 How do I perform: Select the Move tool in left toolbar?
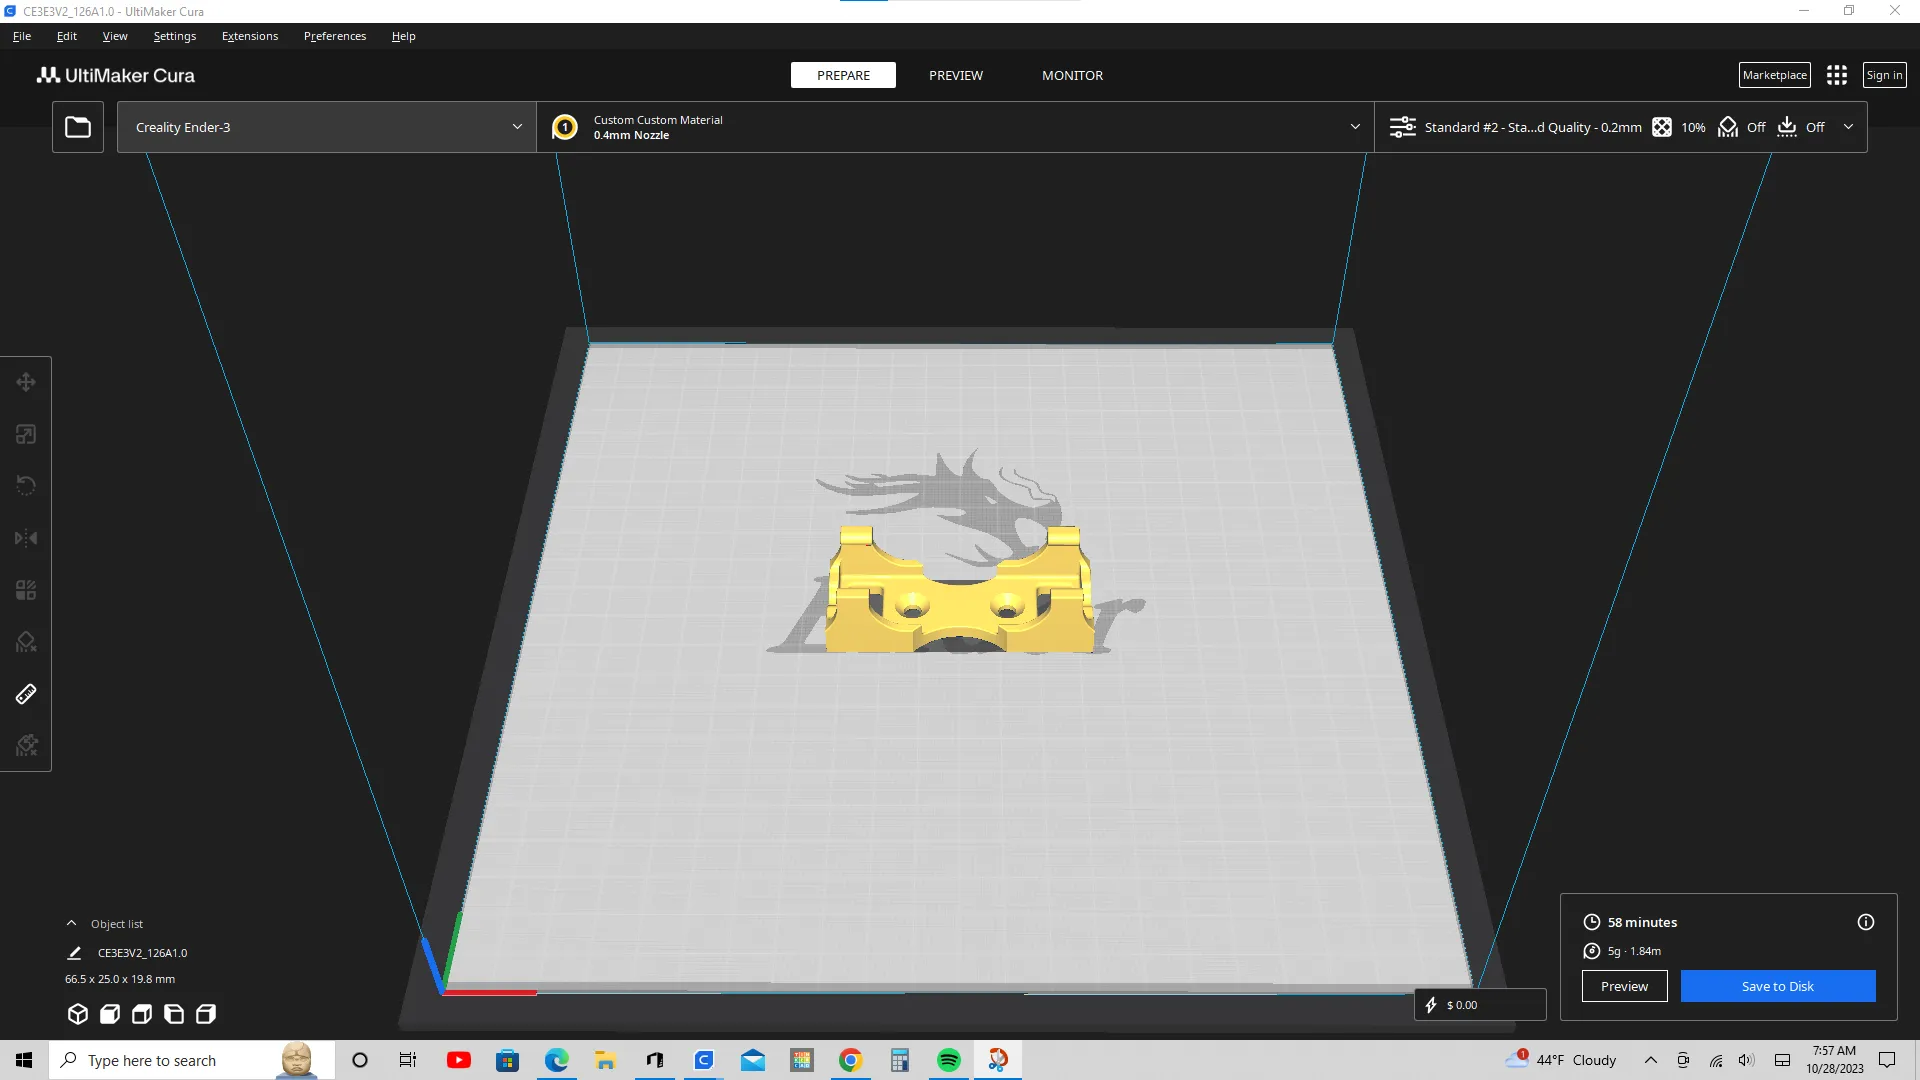coord(26,382)
